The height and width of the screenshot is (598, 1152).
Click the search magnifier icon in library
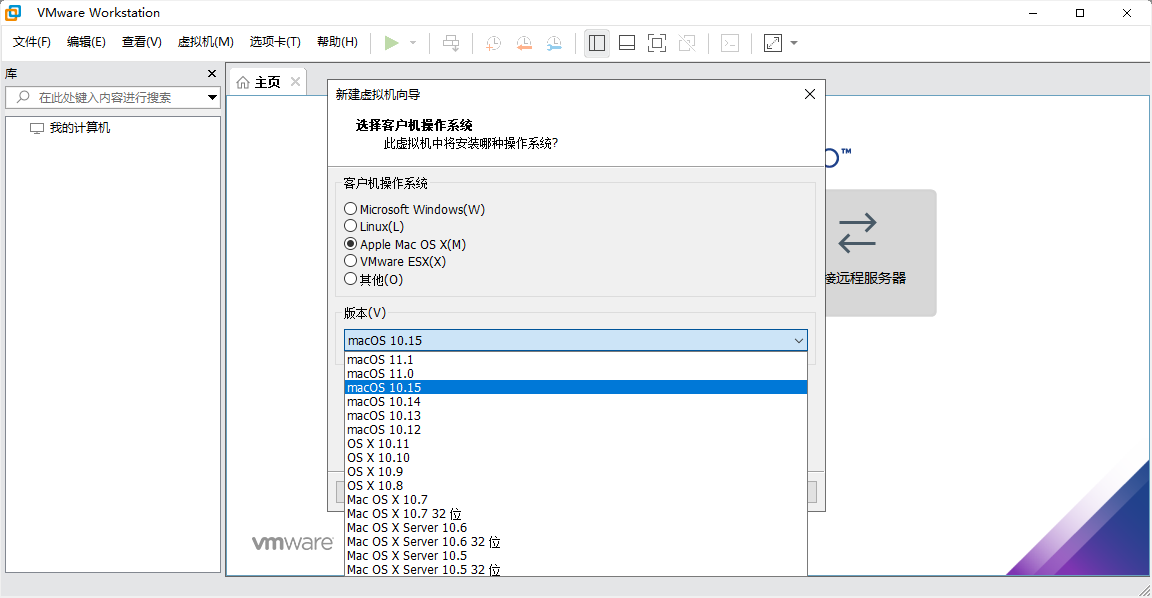point(24,97)
